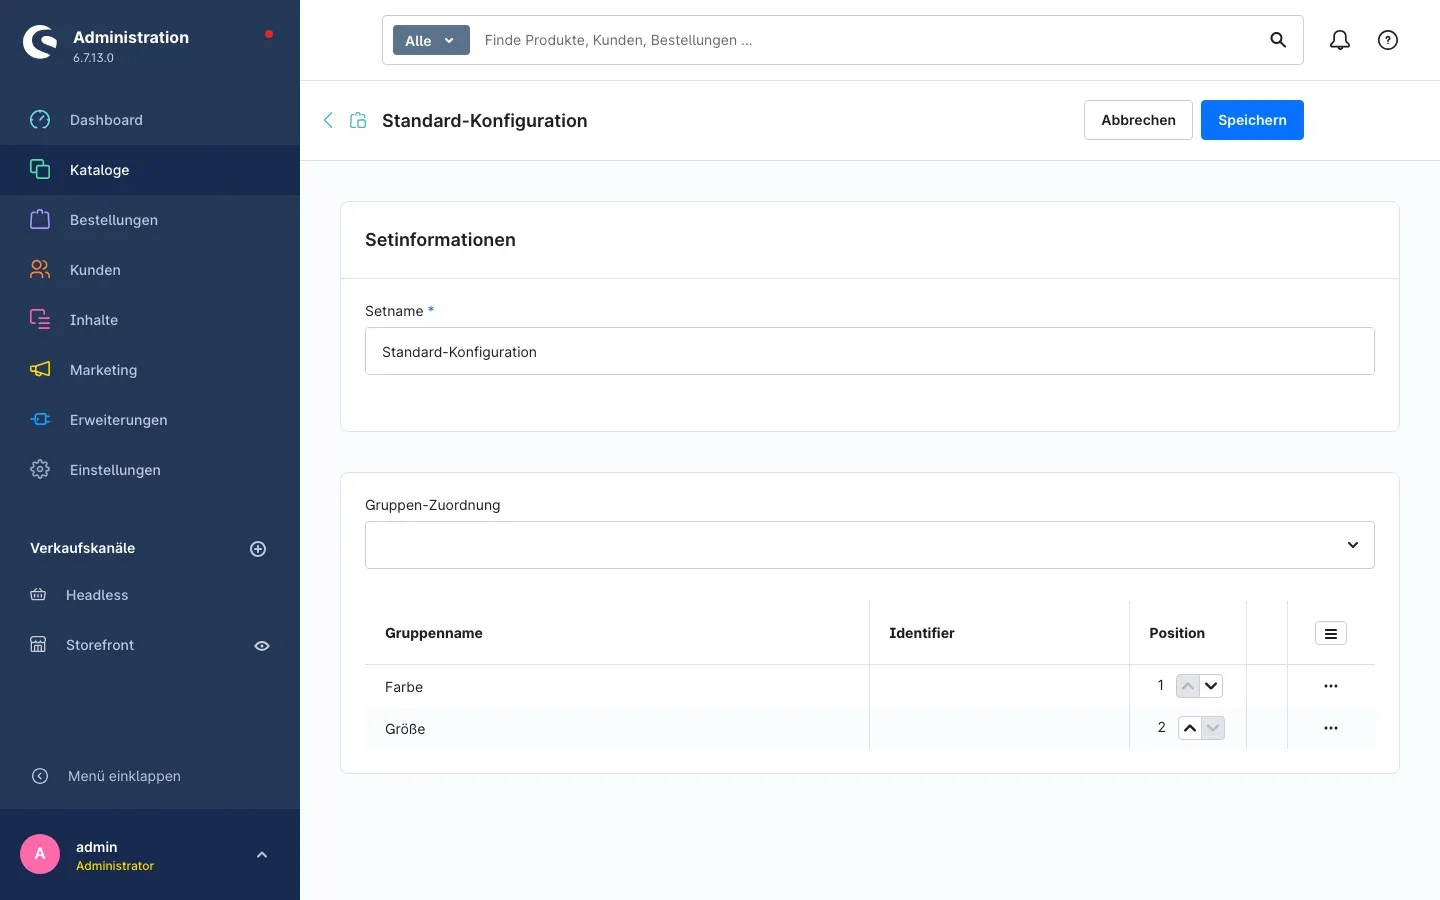Image resolution: width=1440 pixels, height=900 pixels.
Task: Add a new Verkaufskanal with plus icon
Action: coord(258,549)
